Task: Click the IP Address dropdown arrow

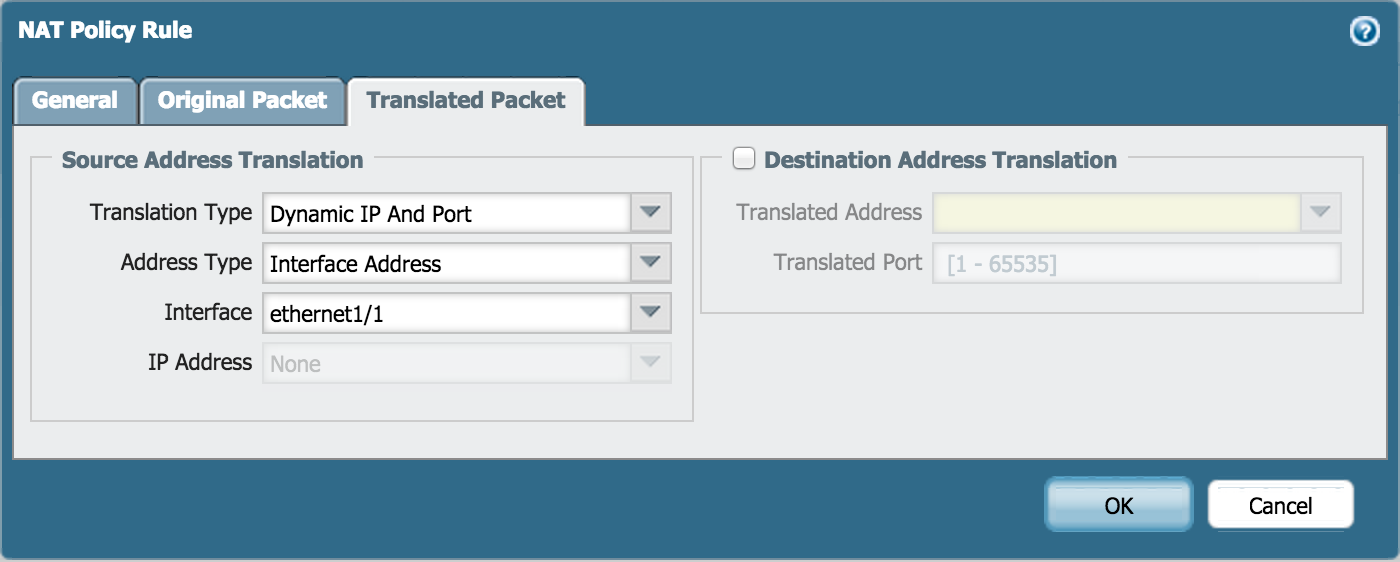Action: click(x=650, y=363)
